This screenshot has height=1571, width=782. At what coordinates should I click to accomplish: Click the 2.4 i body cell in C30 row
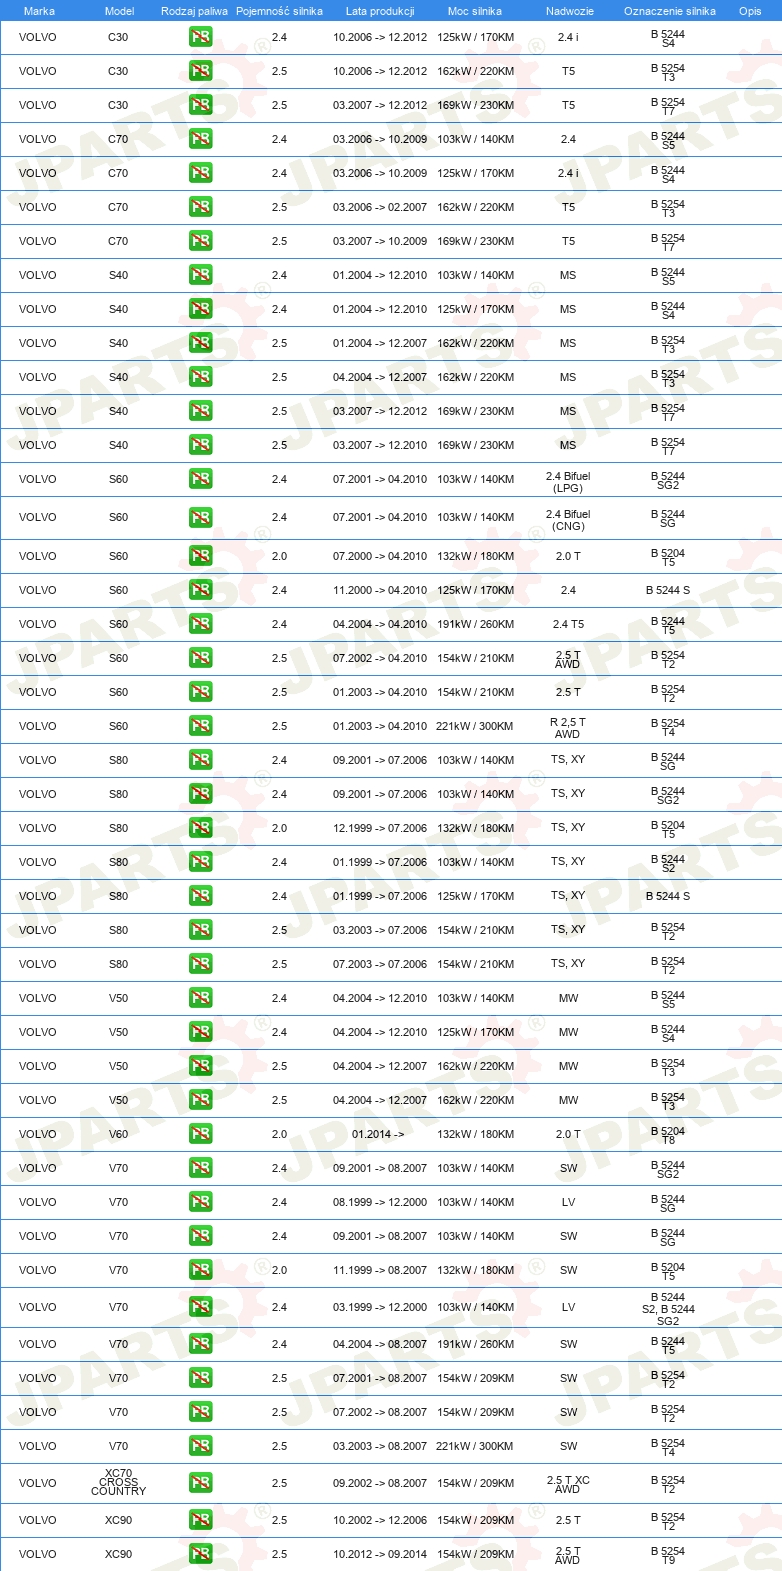pyautogui.click(x=568, y=37)
